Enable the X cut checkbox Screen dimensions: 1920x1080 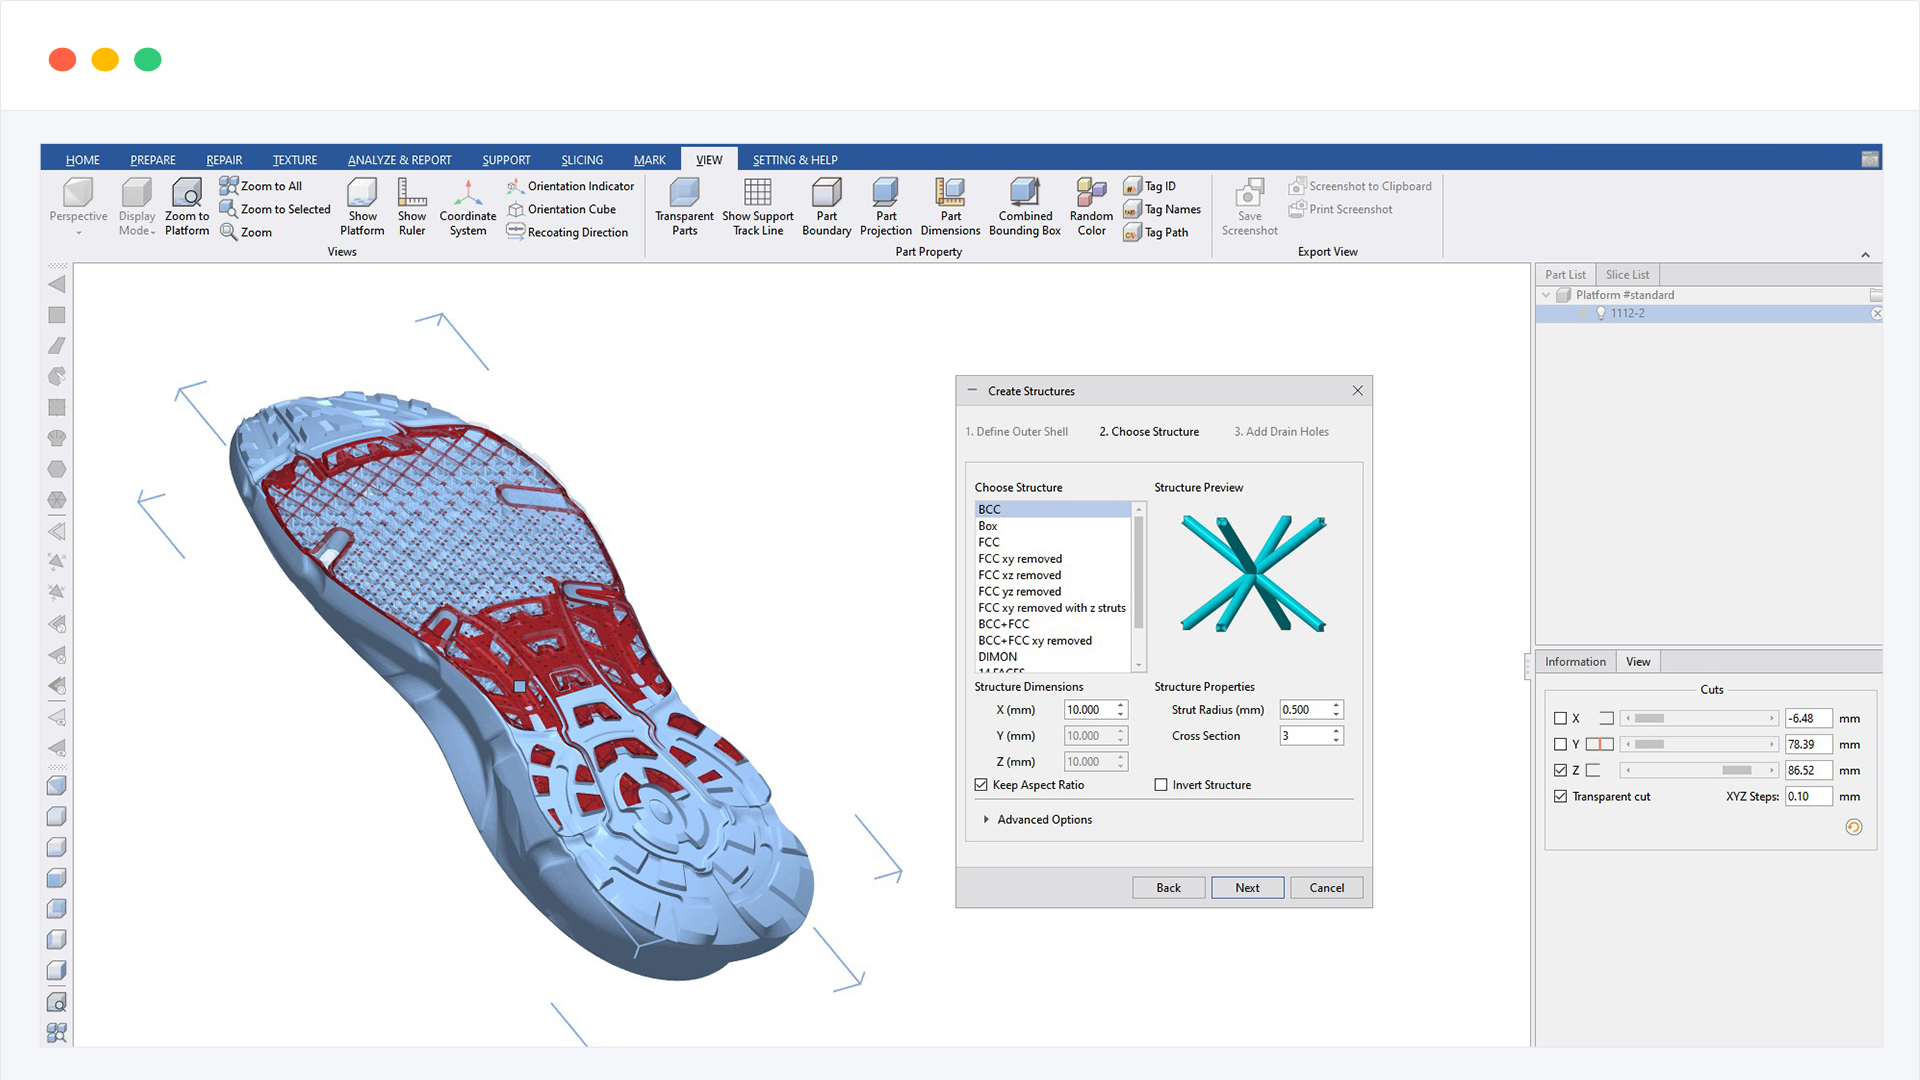click(1560, 718)
